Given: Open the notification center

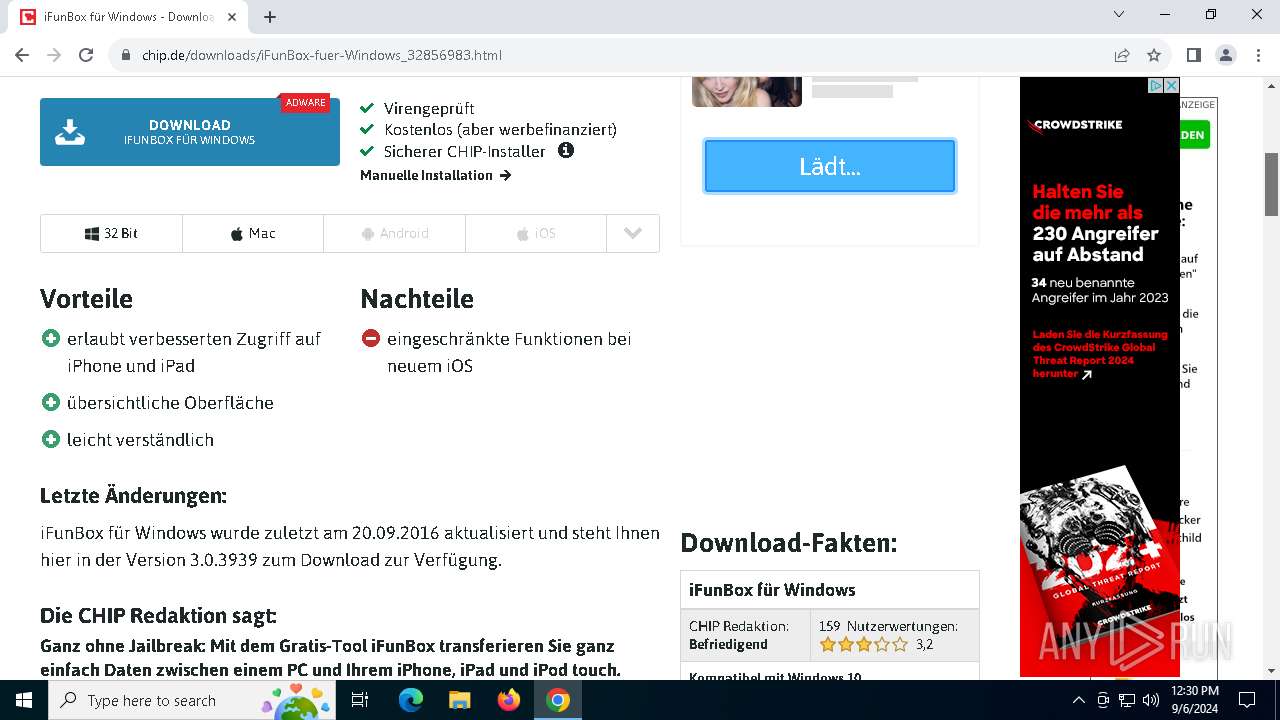Looking at the screenshot, I should (1247, 700).
